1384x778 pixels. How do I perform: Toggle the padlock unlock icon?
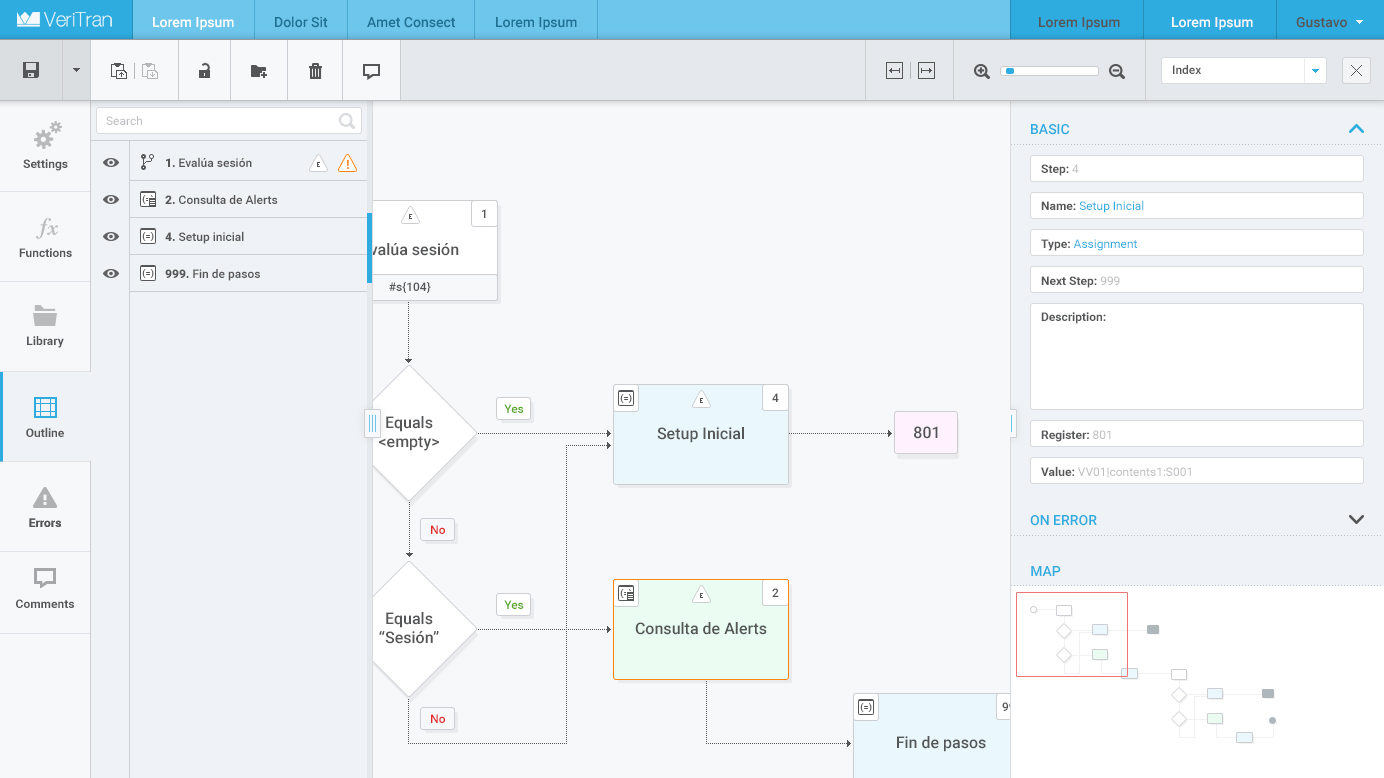pos(204,71)
